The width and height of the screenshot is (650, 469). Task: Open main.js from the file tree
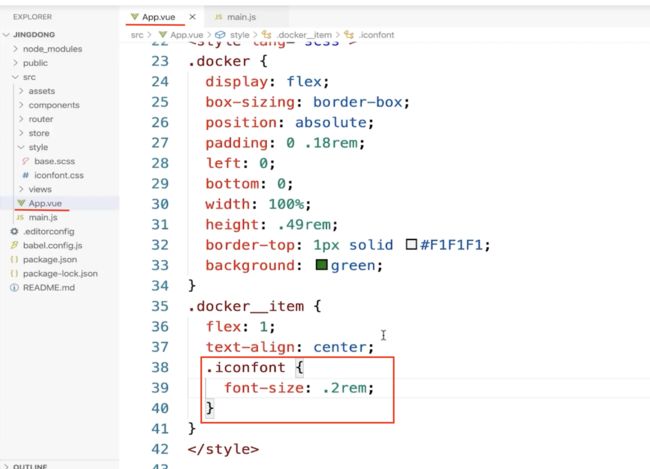(43, 217)
